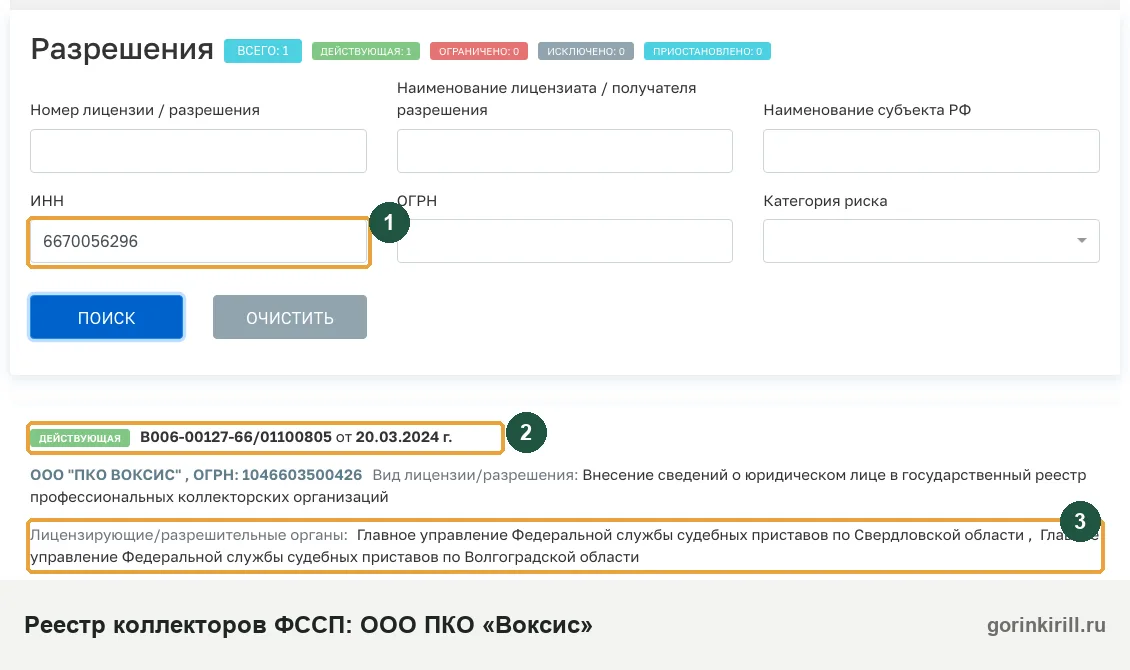Click the ДЕЙСТВУЮЩАЯ status label on the result
1130x670 pixels.
[x=80, y=438]
